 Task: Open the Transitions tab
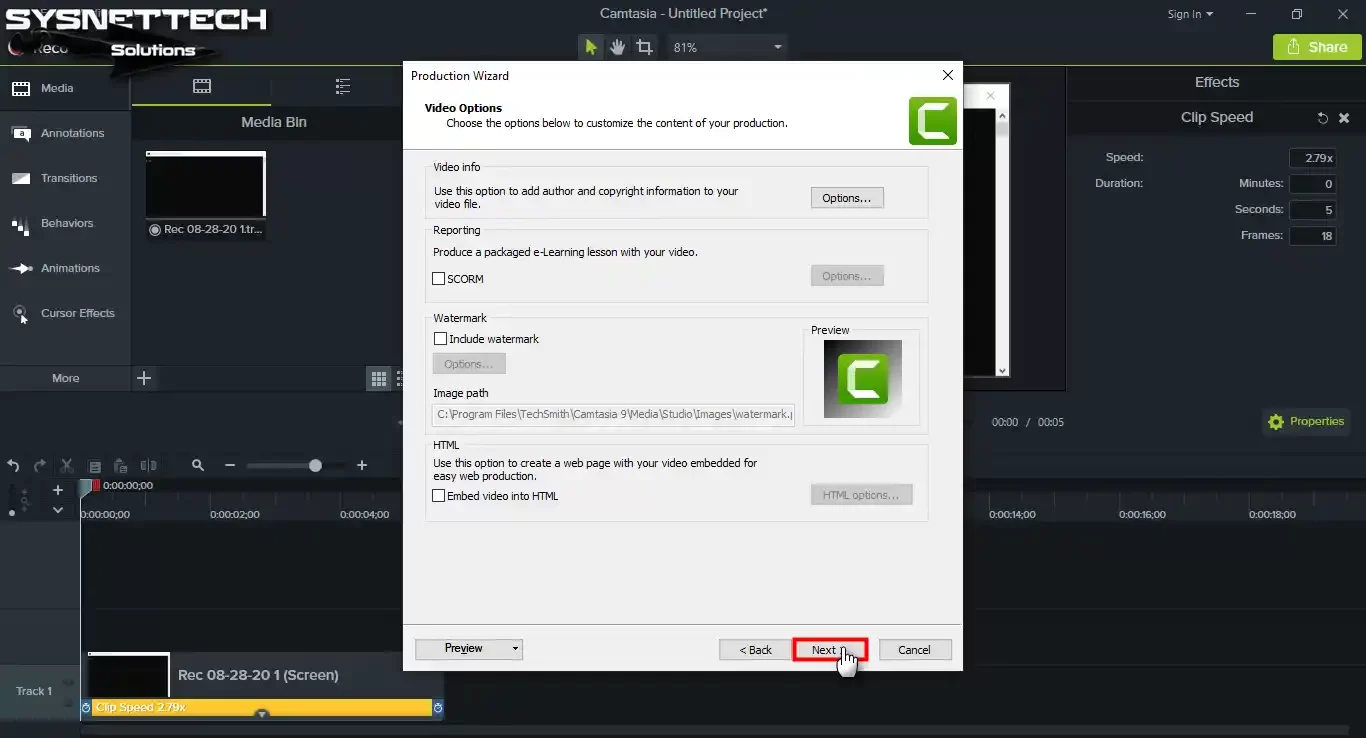tap(65, 178)
